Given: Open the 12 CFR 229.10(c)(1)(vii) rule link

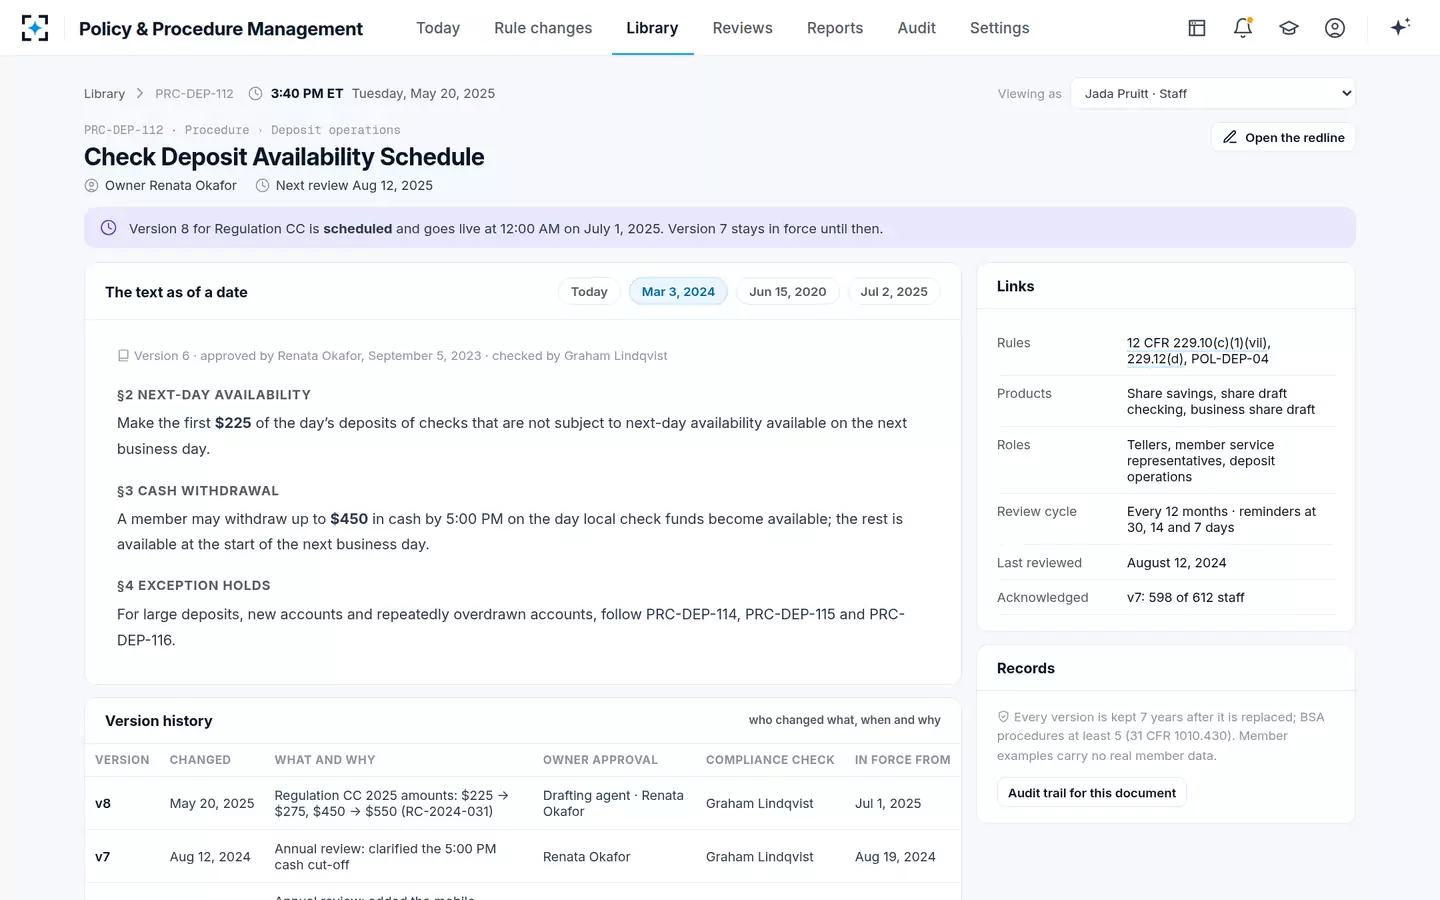Looking at the screenshot, I should tap(1197, 343).
